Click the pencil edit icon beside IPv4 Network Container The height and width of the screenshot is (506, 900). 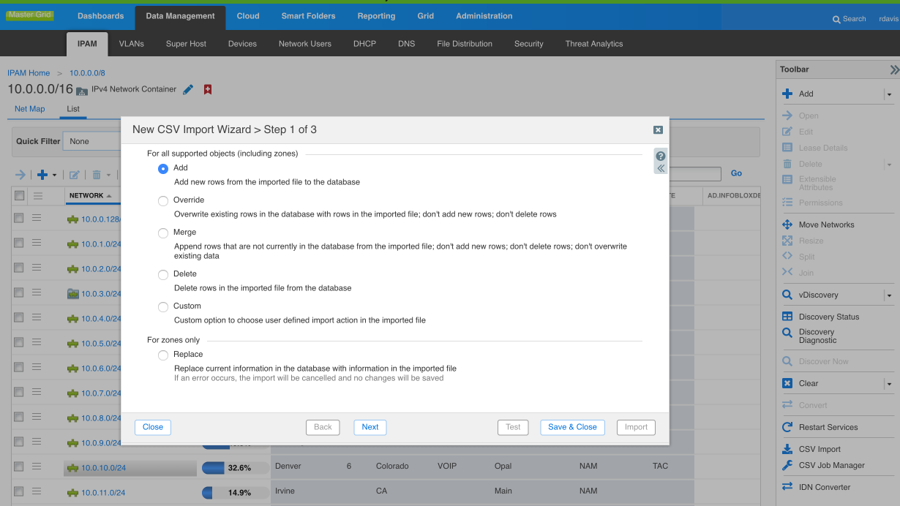click(188, 90)
